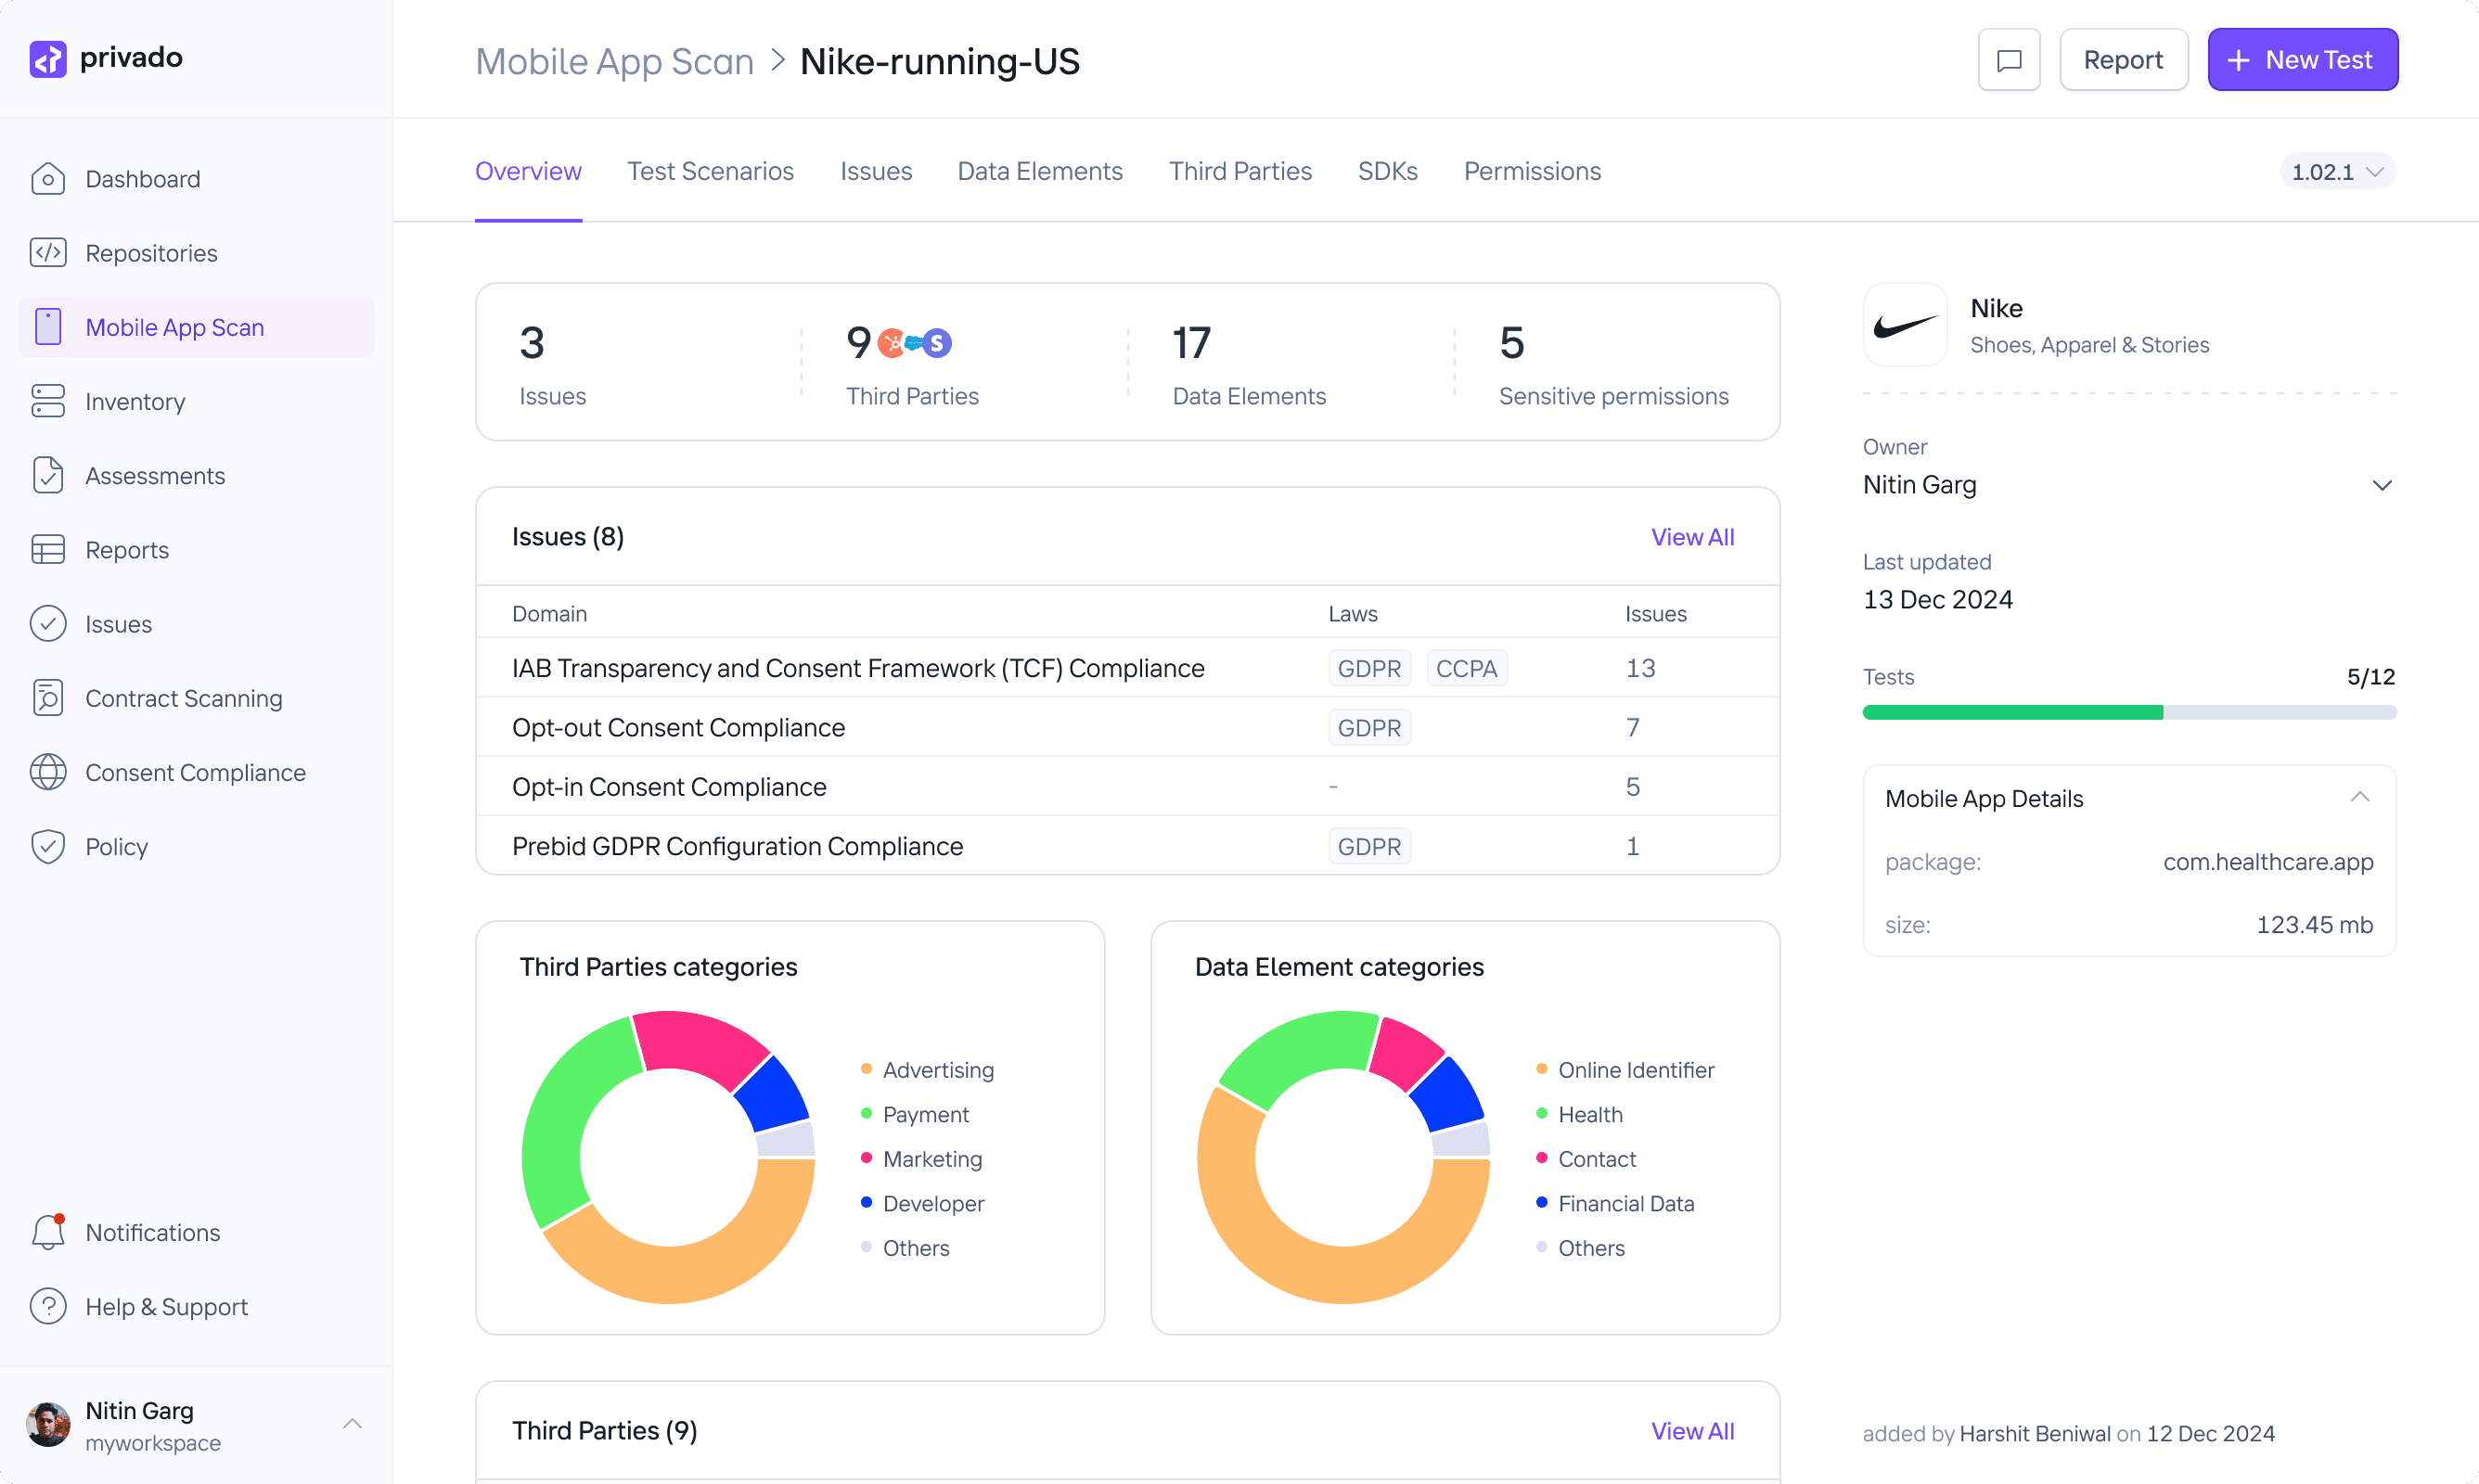The image size is (2479, 1484).
Task: Open Repositories code icon in sidebar
Action: (48, 253)
